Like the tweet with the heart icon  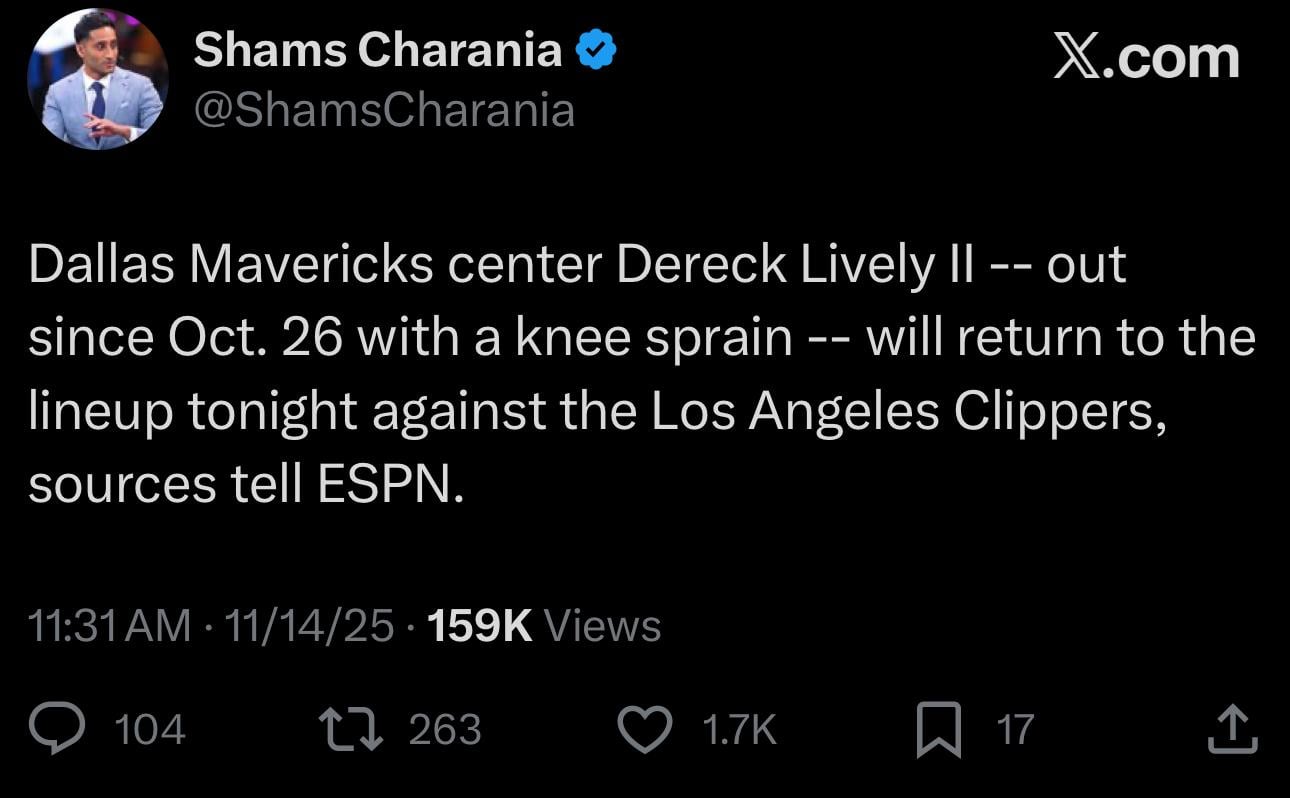(645, 729)
